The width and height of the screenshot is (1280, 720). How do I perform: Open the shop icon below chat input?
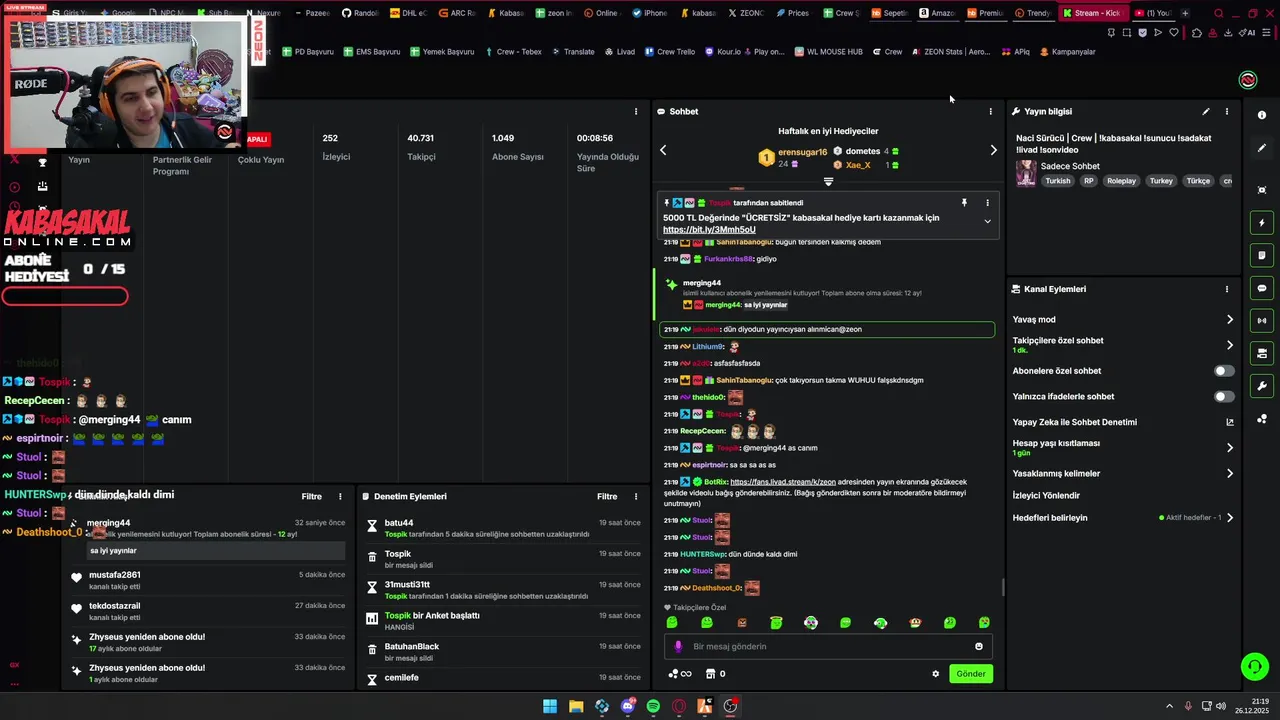pyautogui.click(x=710, y=674)
